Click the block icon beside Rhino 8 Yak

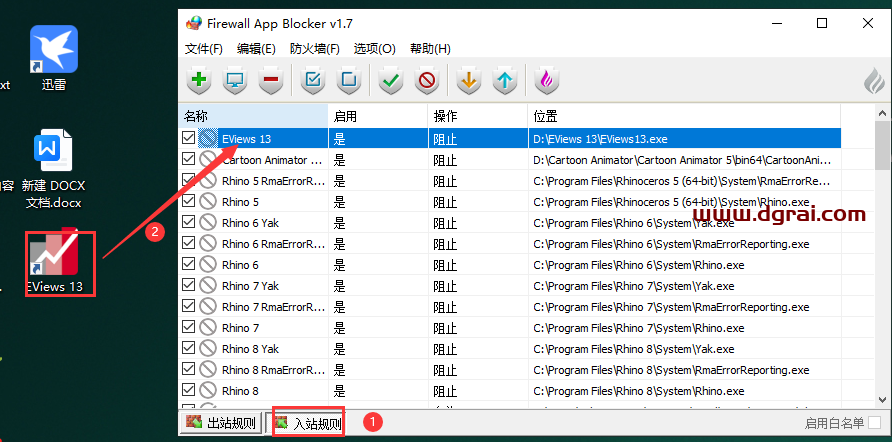208,349
